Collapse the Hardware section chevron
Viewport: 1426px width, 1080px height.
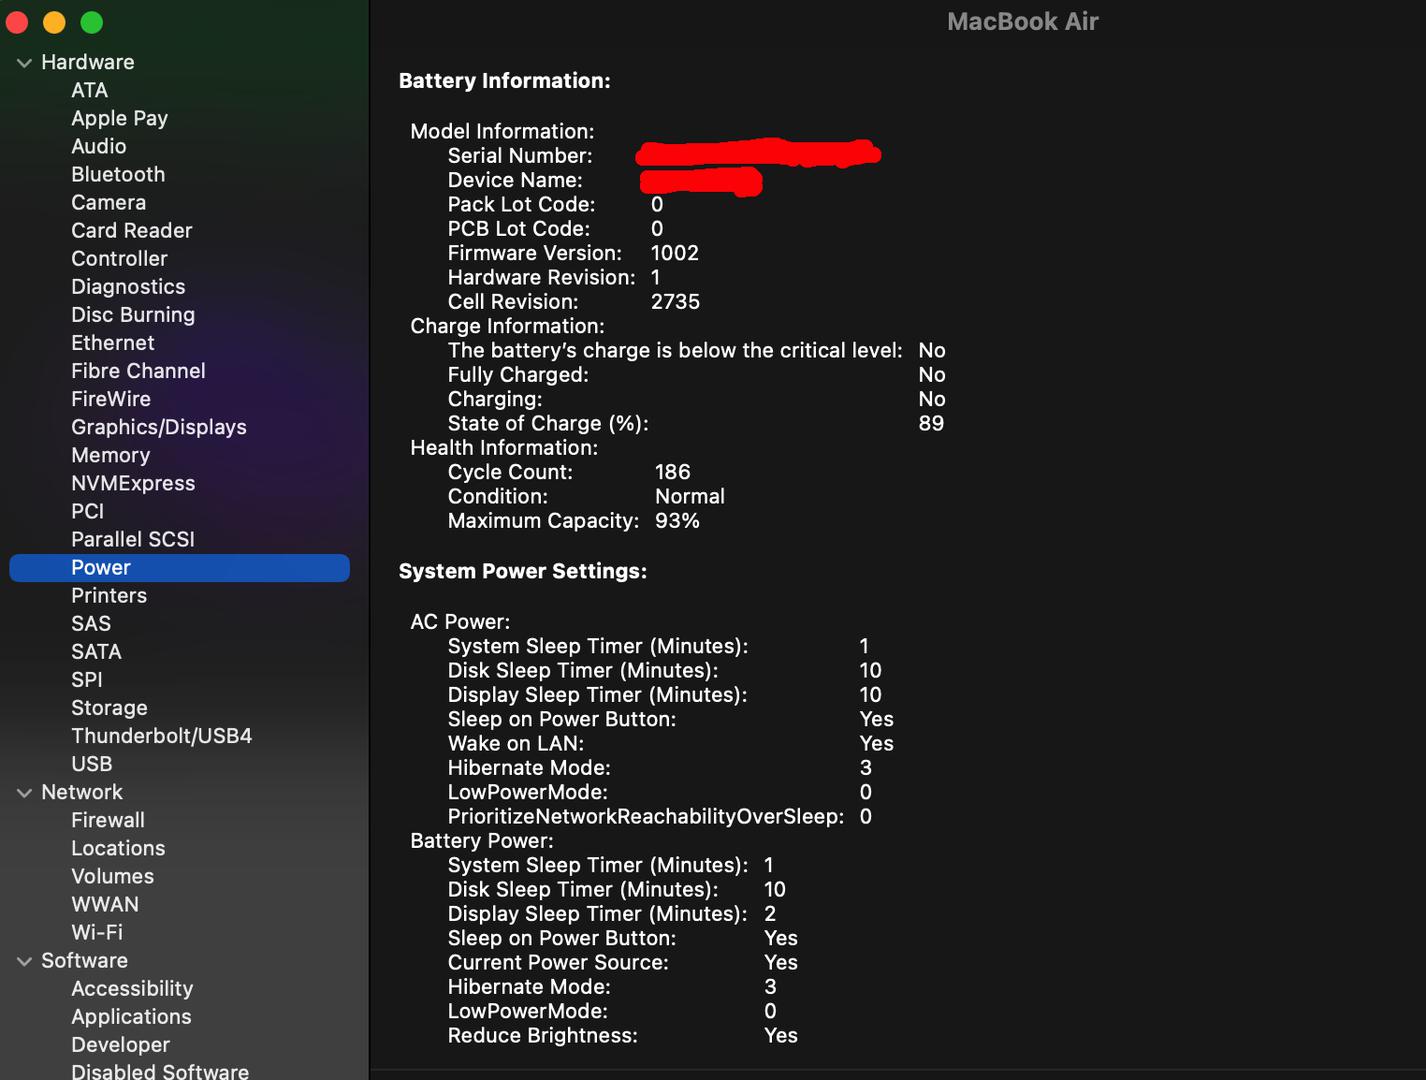24,63
